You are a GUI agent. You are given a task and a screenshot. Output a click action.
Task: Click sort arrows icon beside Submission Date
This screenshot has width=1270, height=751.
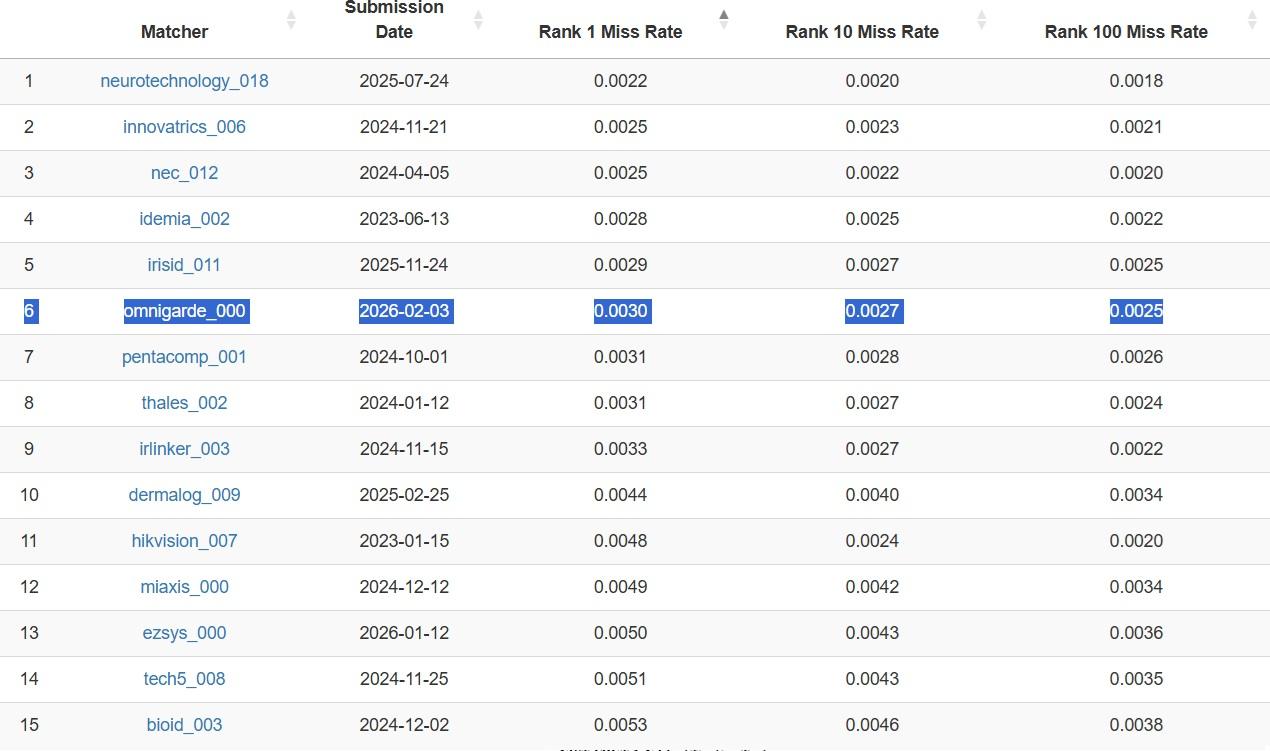click(x=478, y=20)
